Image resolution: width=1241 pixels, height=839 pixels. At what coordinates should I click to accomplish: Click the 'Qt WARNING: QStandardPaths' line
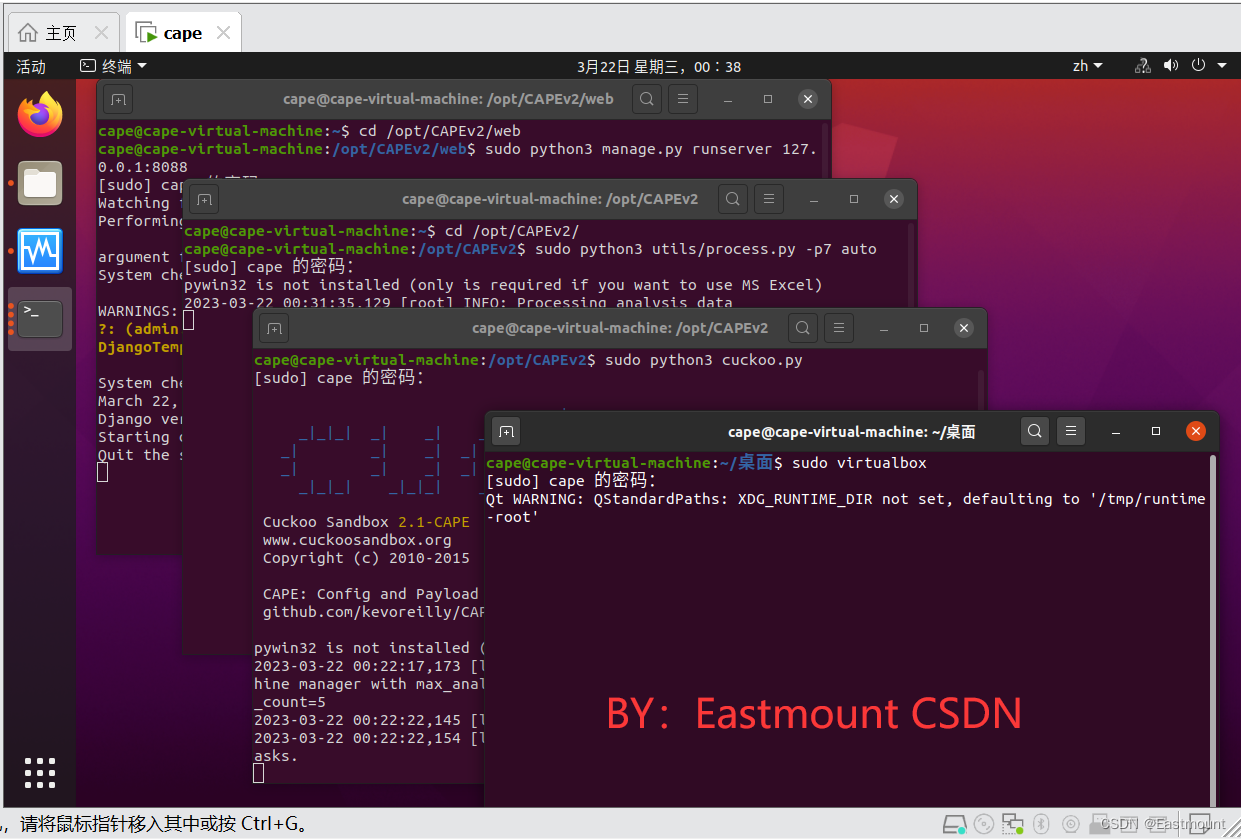coord(845,499)
